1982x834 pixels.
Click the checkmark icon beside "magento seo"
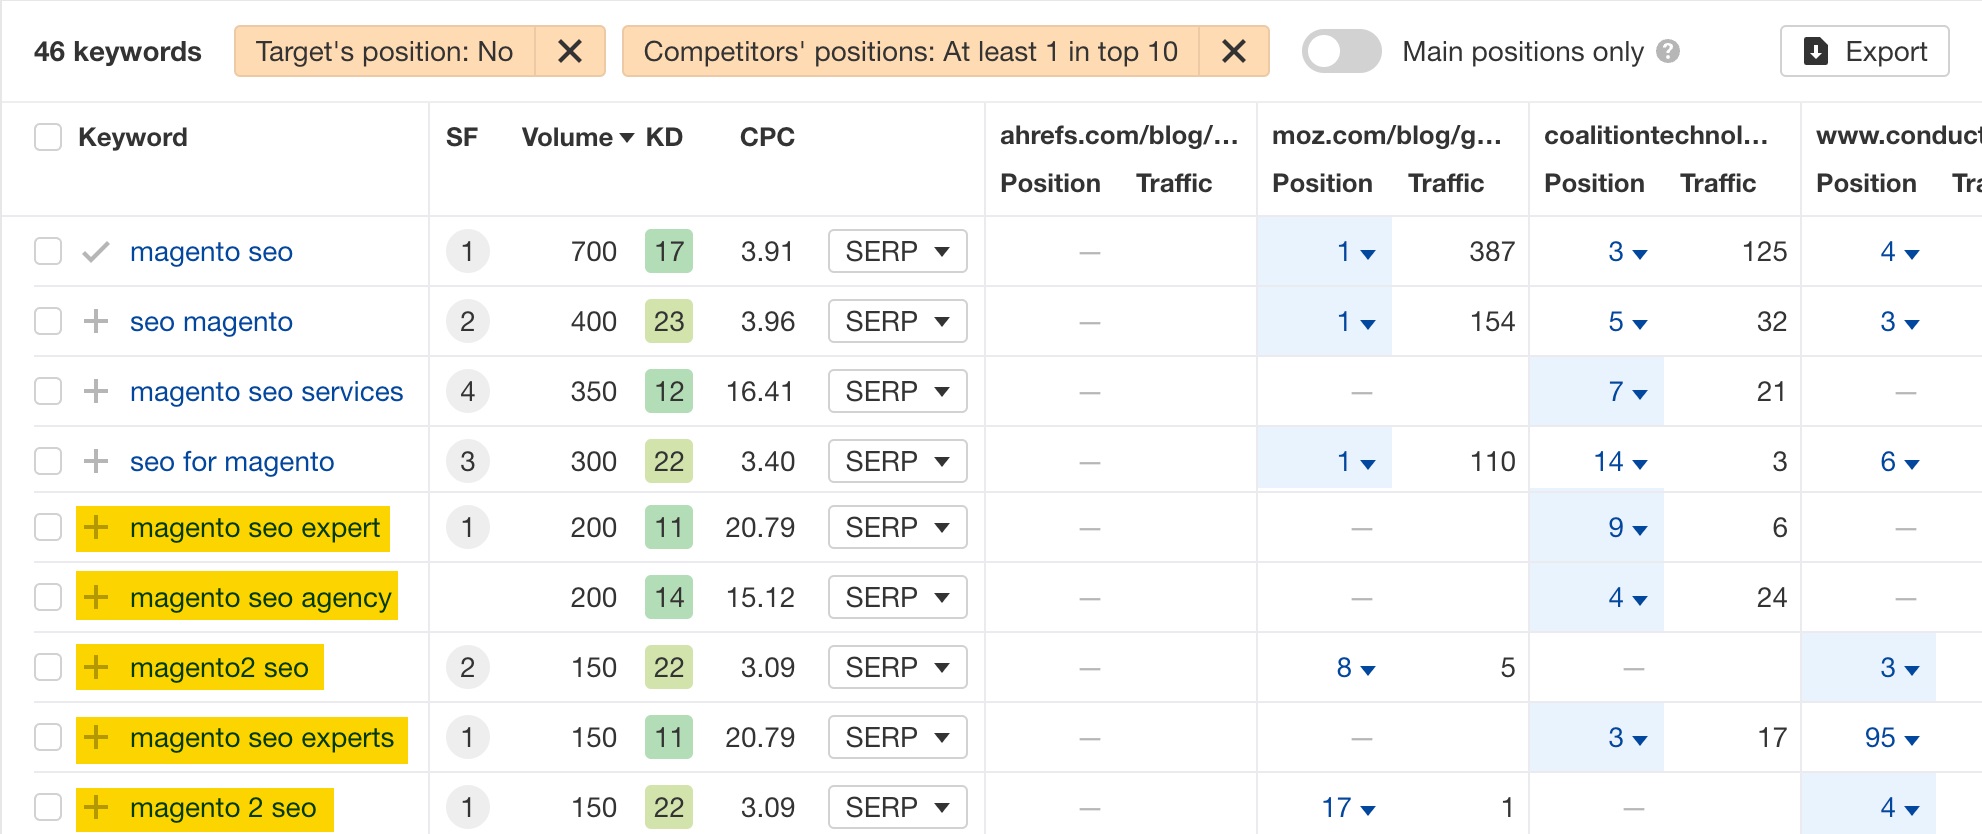(x=96, y=251)
